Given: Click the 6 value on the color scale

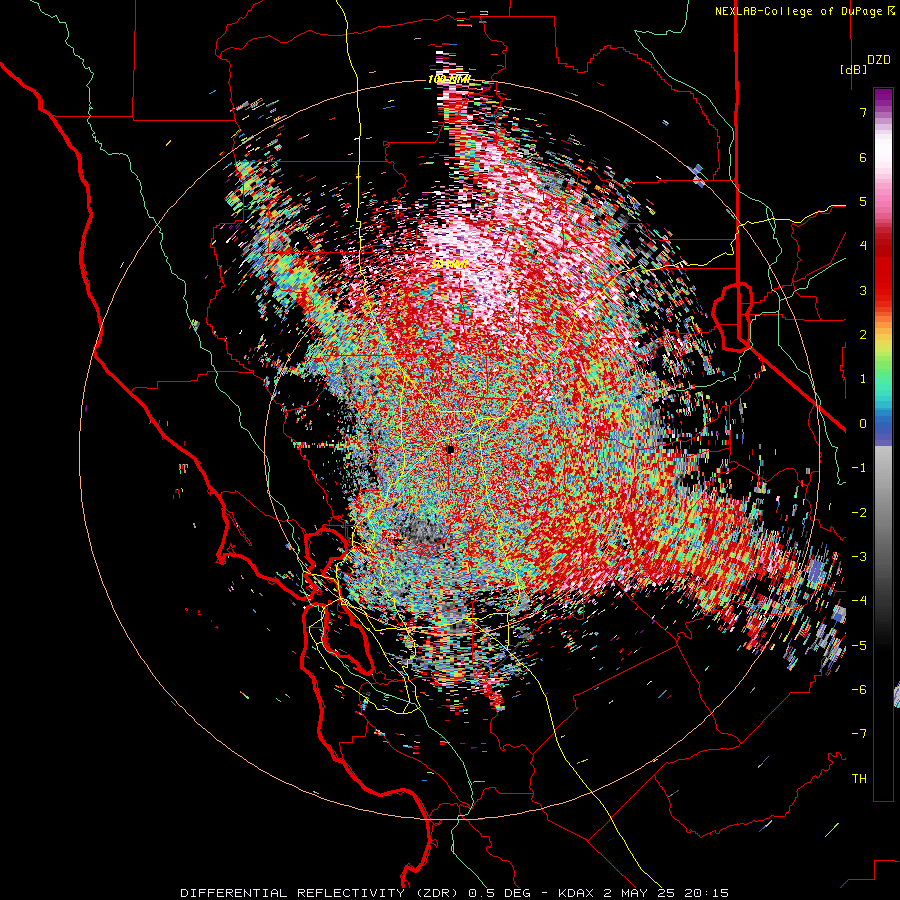Looking at the screenshot, I should (x=863, y=157).
